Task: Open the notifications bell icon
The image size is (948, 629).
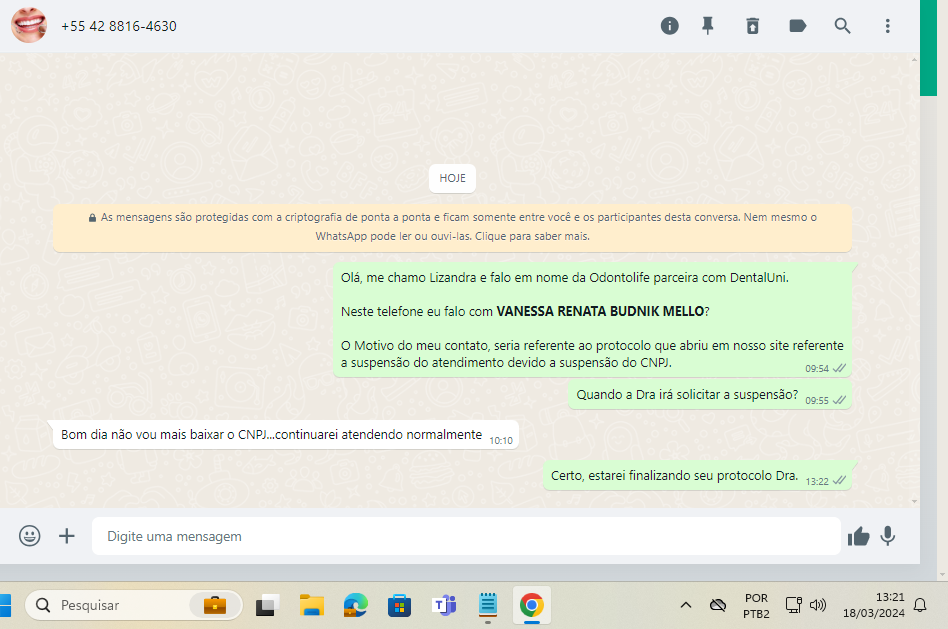Action: tap(920, 605)
